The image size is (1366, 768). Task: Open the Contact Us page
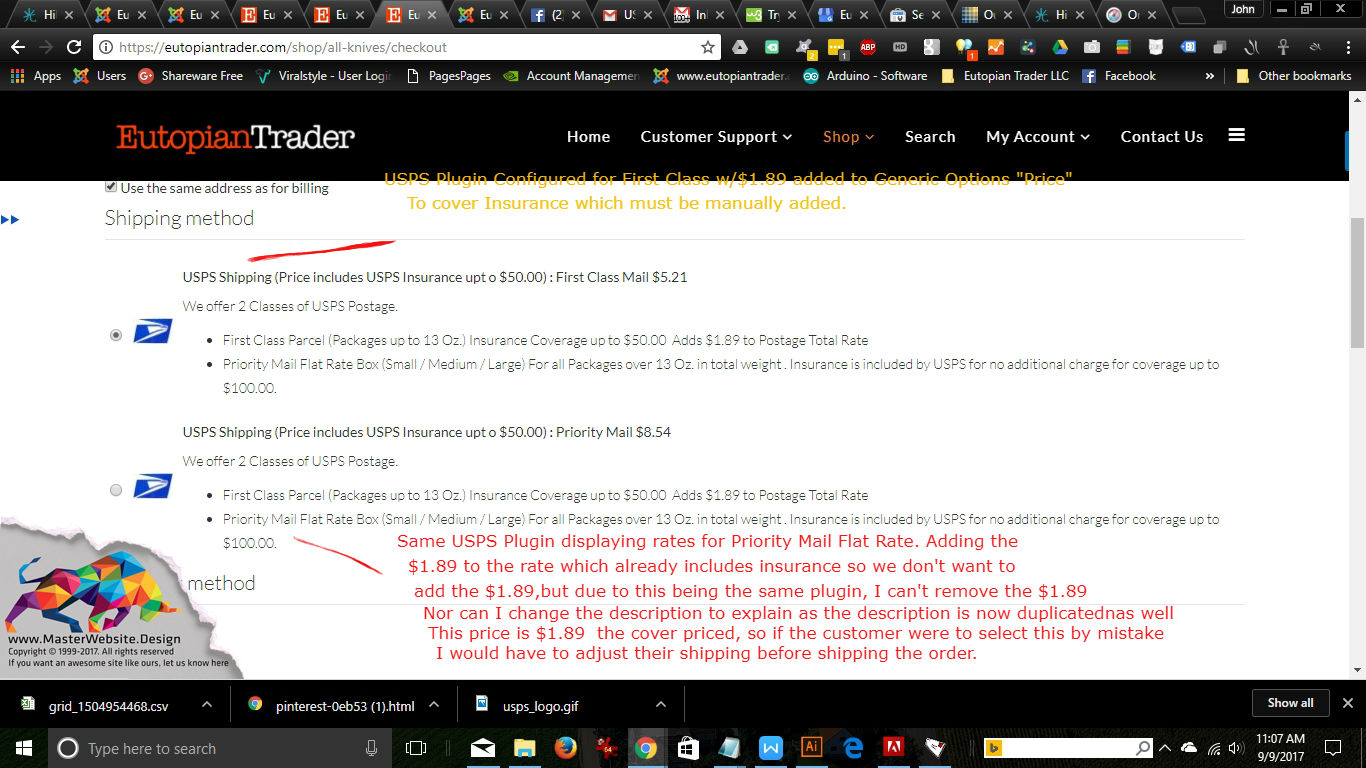(1162, 136)
